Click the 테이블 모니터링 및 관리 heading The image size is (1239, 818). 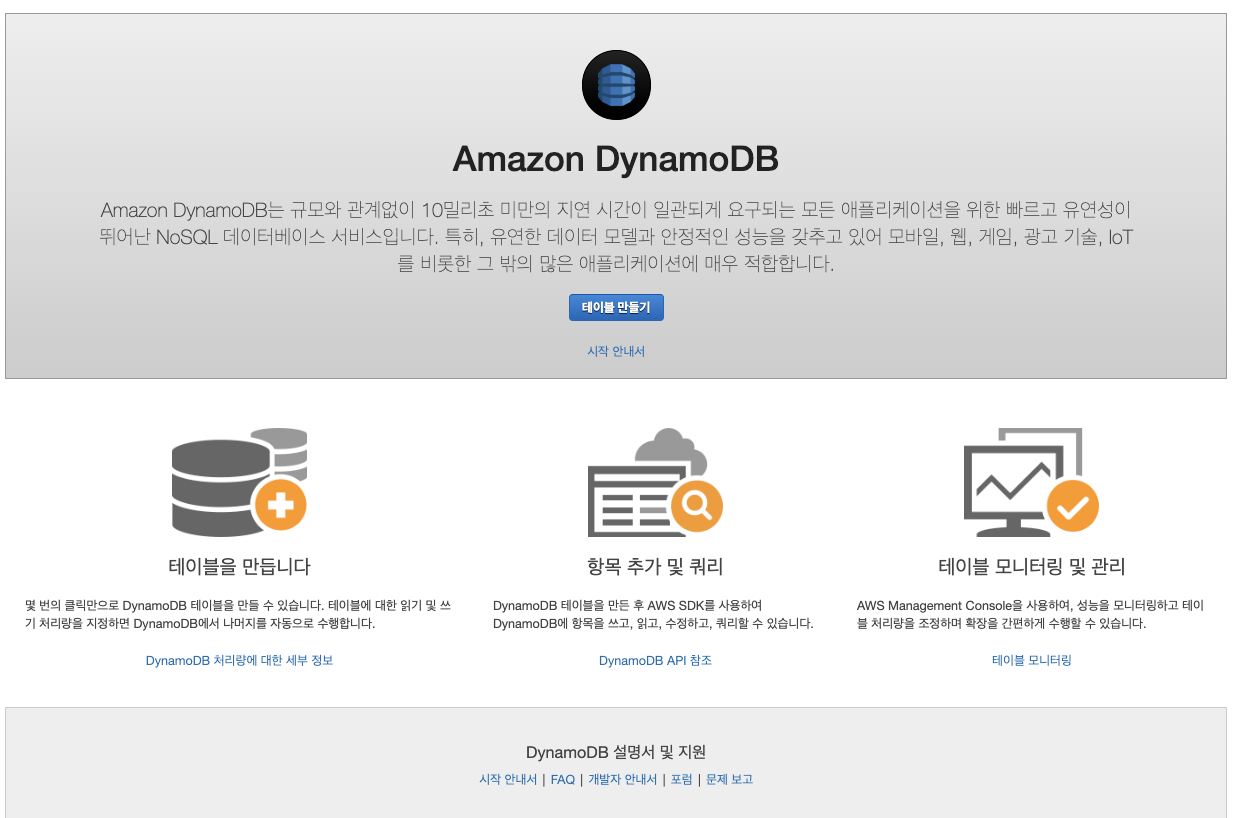point(1031,567)
